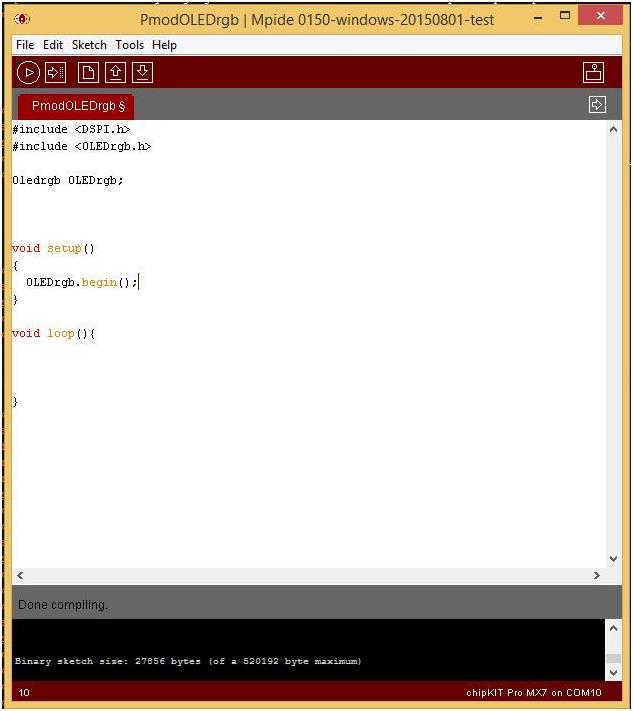Open the Sketch menu
Image resolution: width=633 pixels, height=711 pixels.
[x=89, y=45]
